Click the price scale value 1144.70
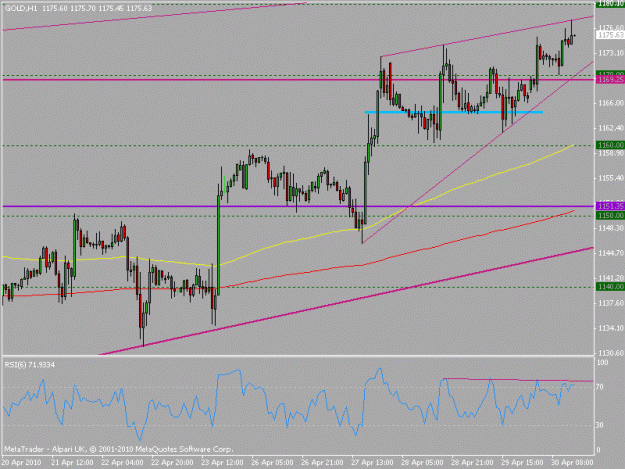625x469 pixels. coord(611,253)
